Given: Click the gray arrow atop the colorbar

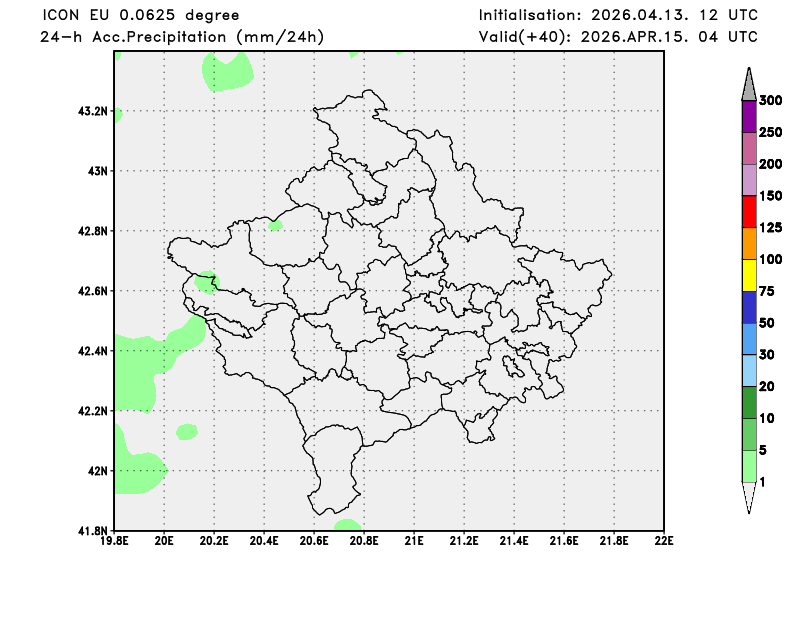Looking at the screenshot, I should pos(748,84).
